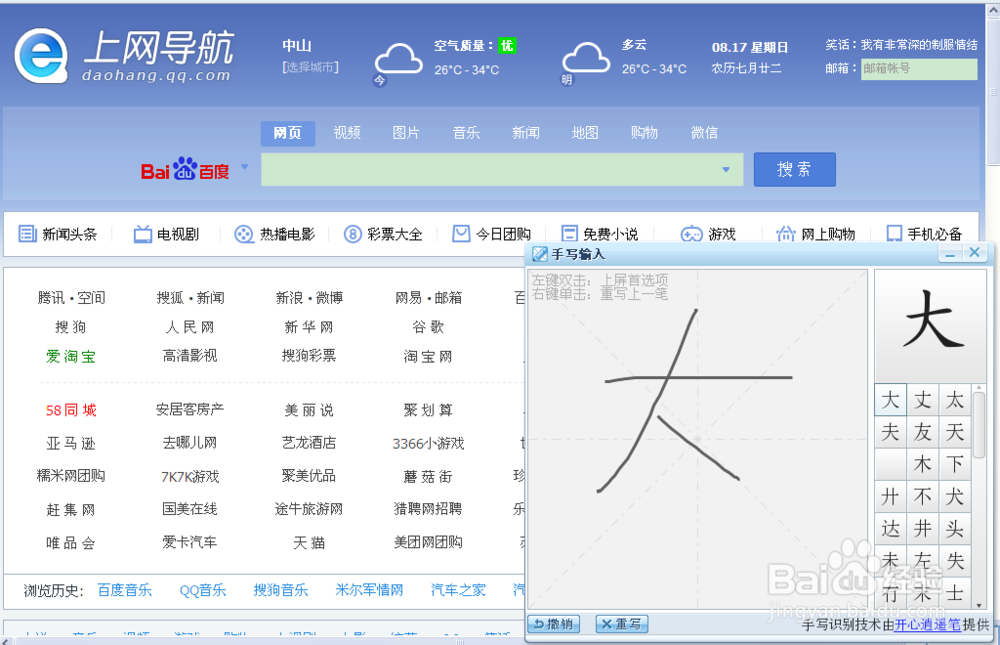Choose candidate character 头
Viewport: 1000px width, 645px height.
pos(955,529)
